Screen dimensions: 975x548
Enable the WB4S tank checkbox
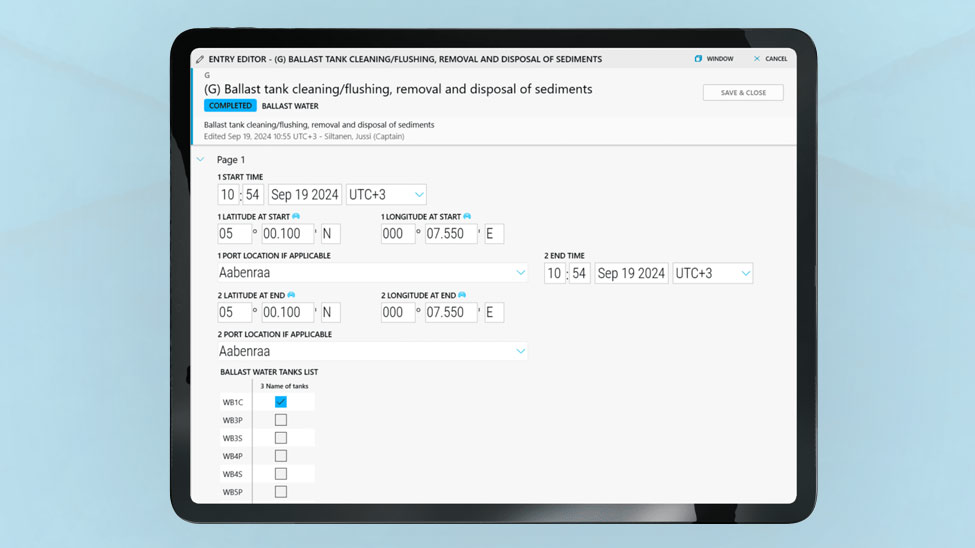point(281,474)
